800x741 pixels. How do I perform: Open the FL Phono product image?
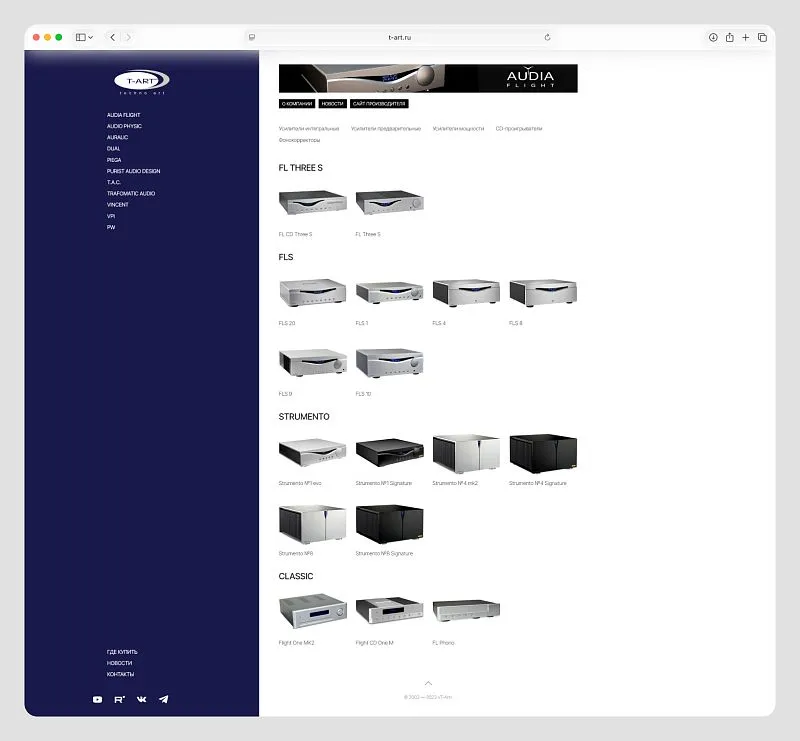pos(466,610)
